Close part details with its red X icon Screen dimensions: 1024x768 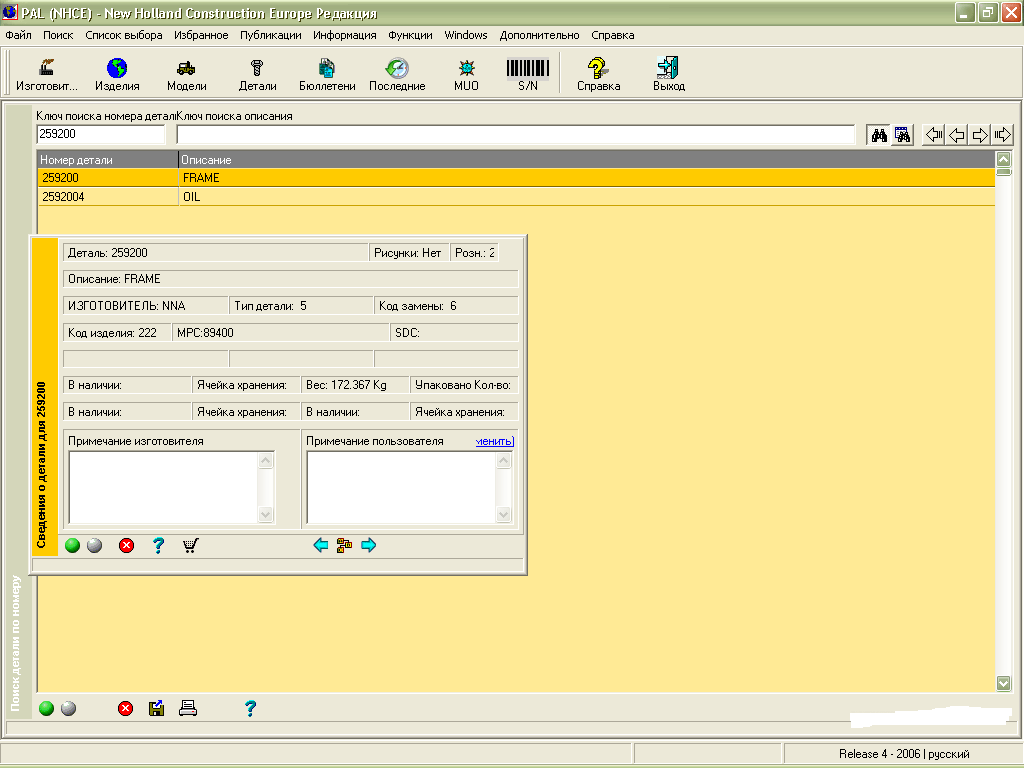[x=127, y=546]
